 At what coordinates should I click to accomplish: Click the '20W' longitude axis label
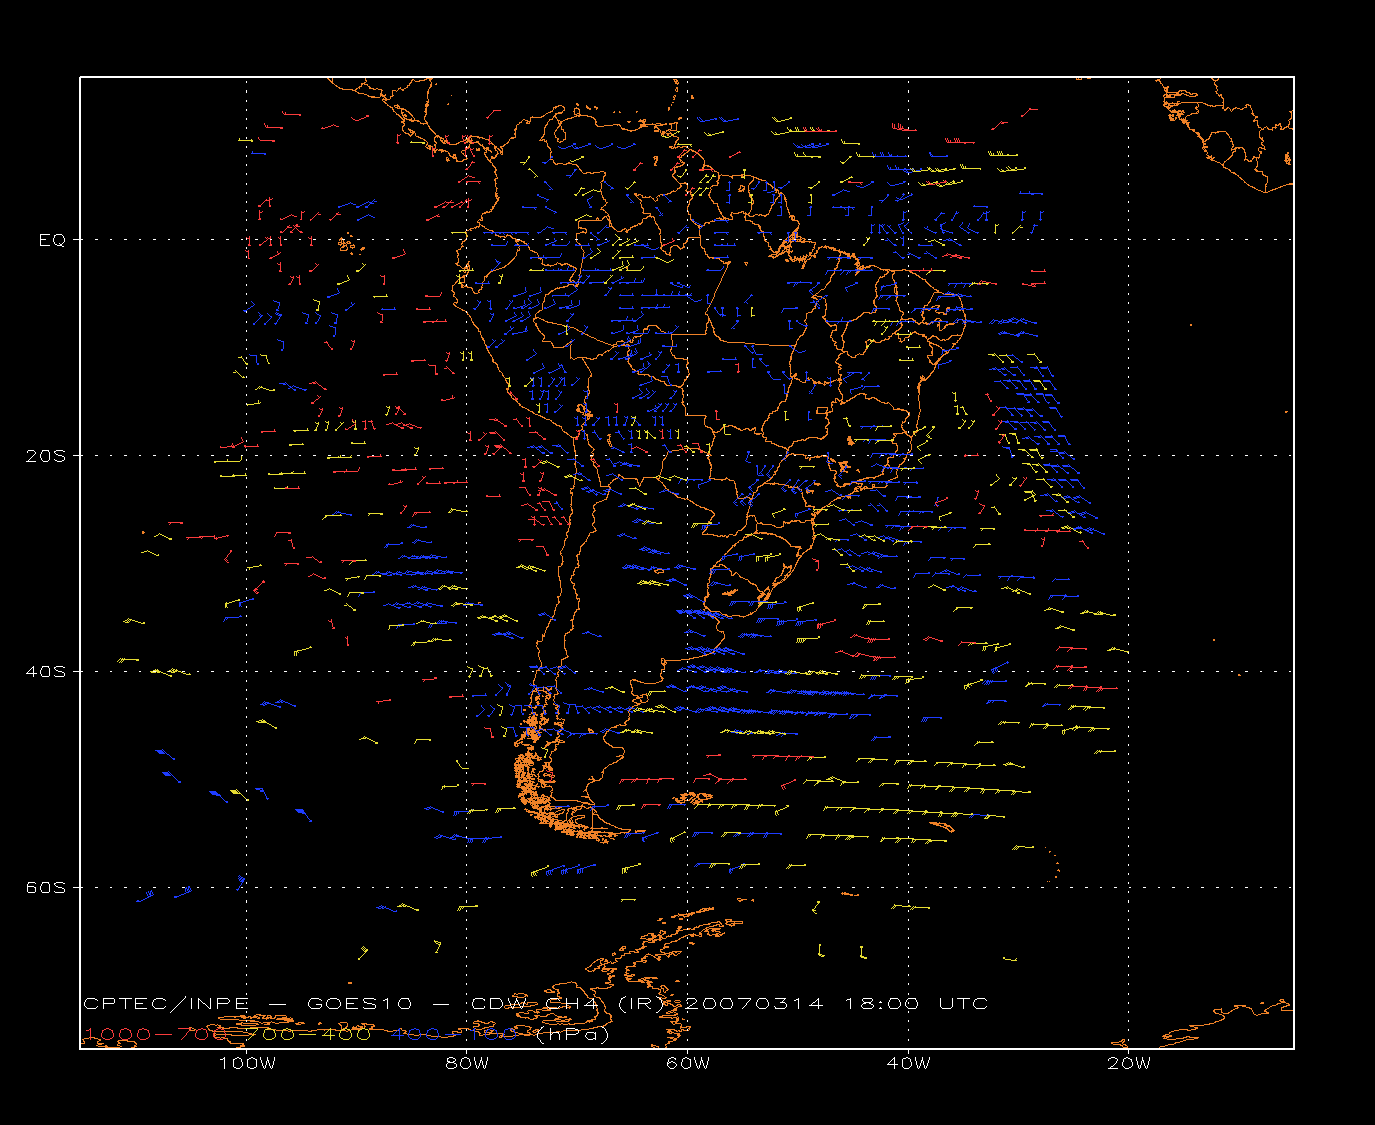(x=1129, y=1063)
